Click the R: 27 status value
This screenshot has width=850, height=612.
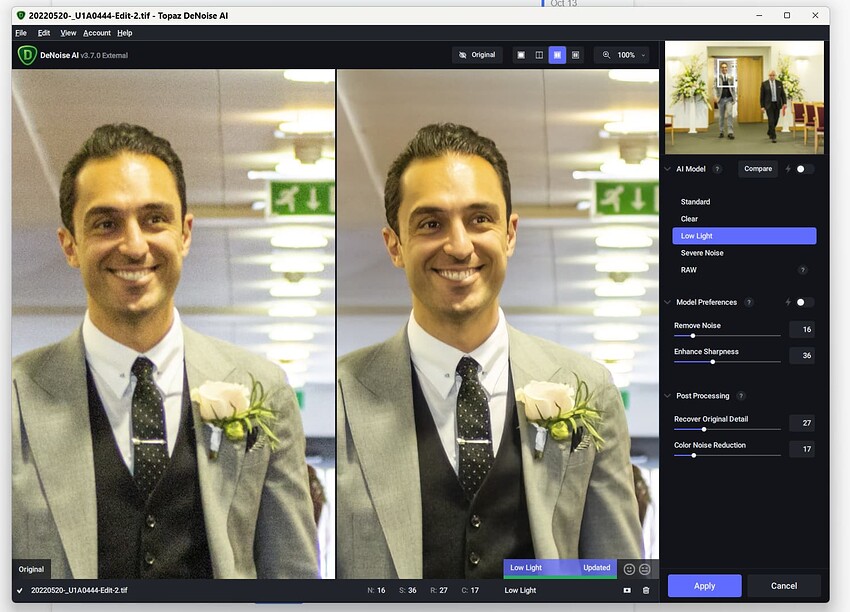click(x=439, y=590)
